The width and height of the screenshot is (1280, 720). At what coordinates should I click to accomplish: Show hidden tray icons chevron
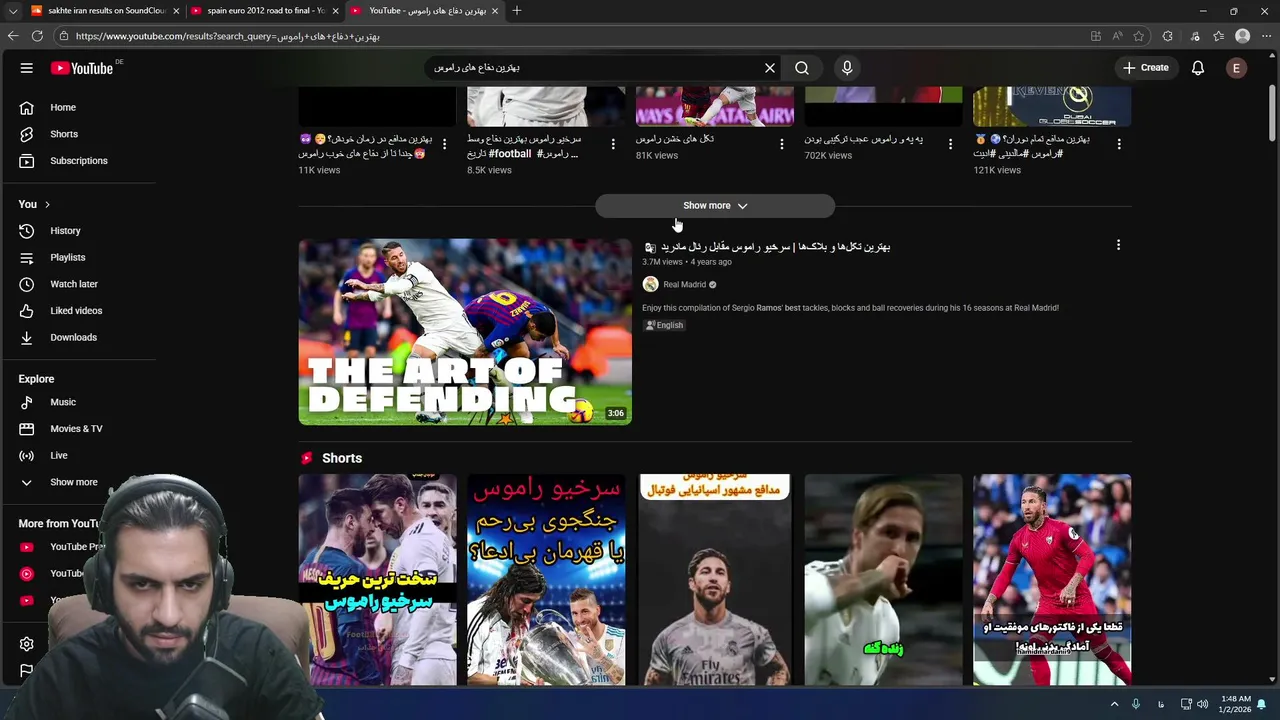(x=1114, y=704)
